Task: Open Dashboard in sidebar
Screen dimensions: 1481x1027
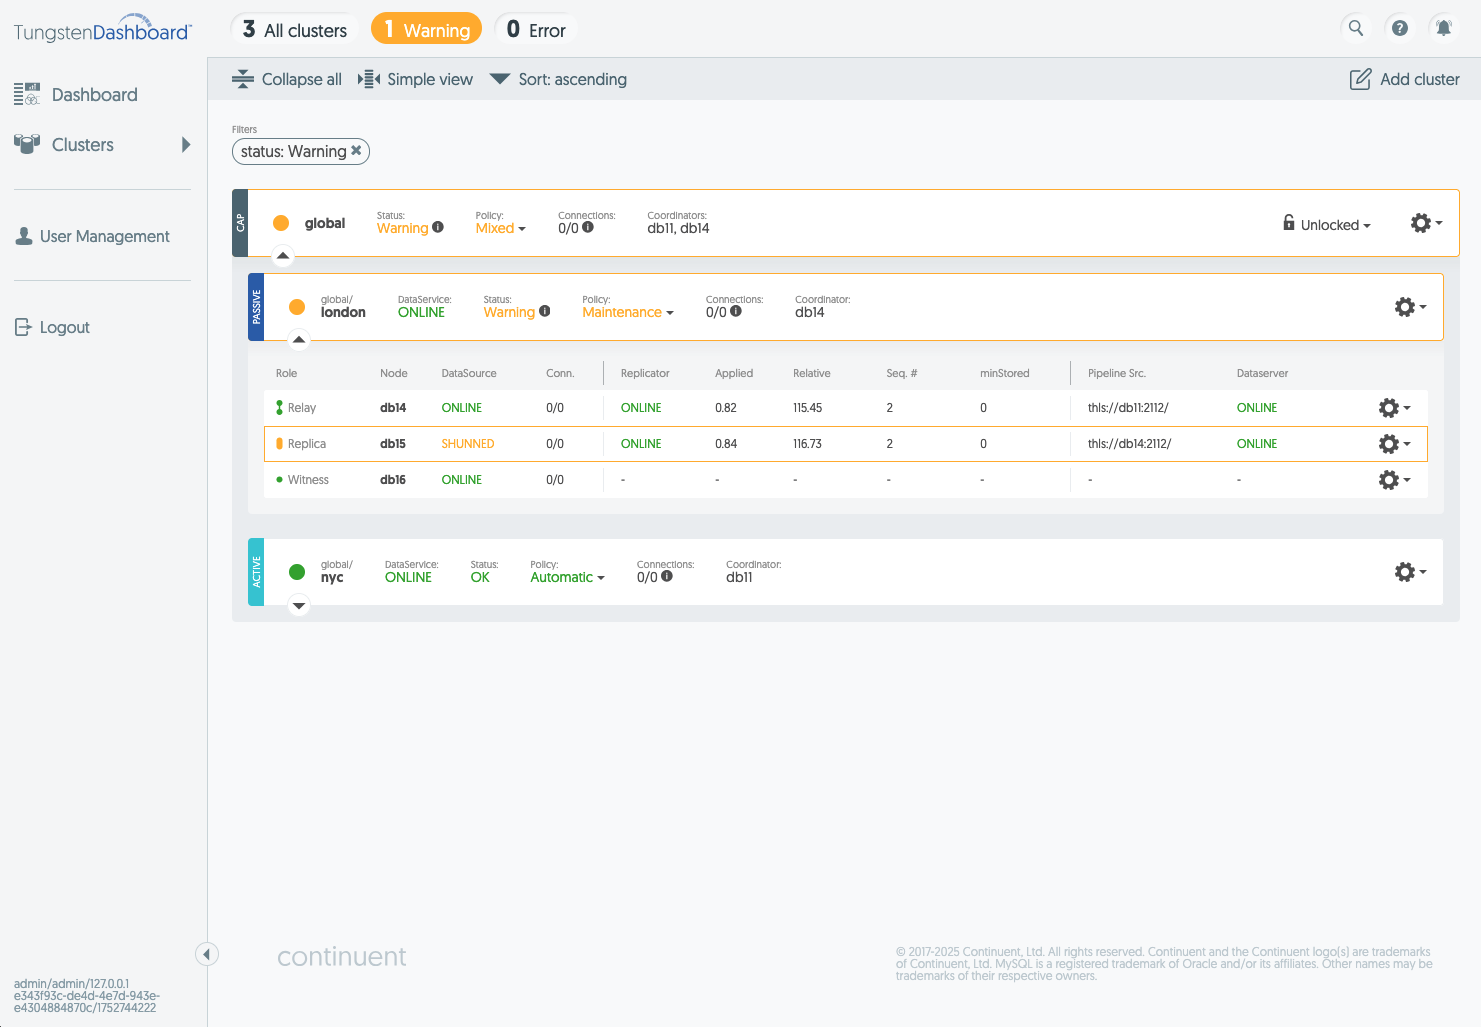Action: click(94, 94)
